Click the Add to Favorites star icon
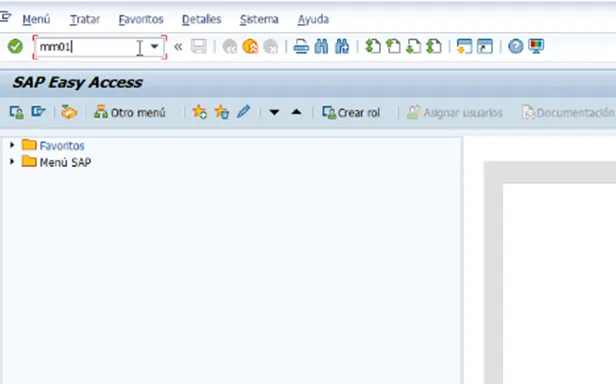Viewport: 616px width, 384px height. pyautogui.click(x=200, y=112)
